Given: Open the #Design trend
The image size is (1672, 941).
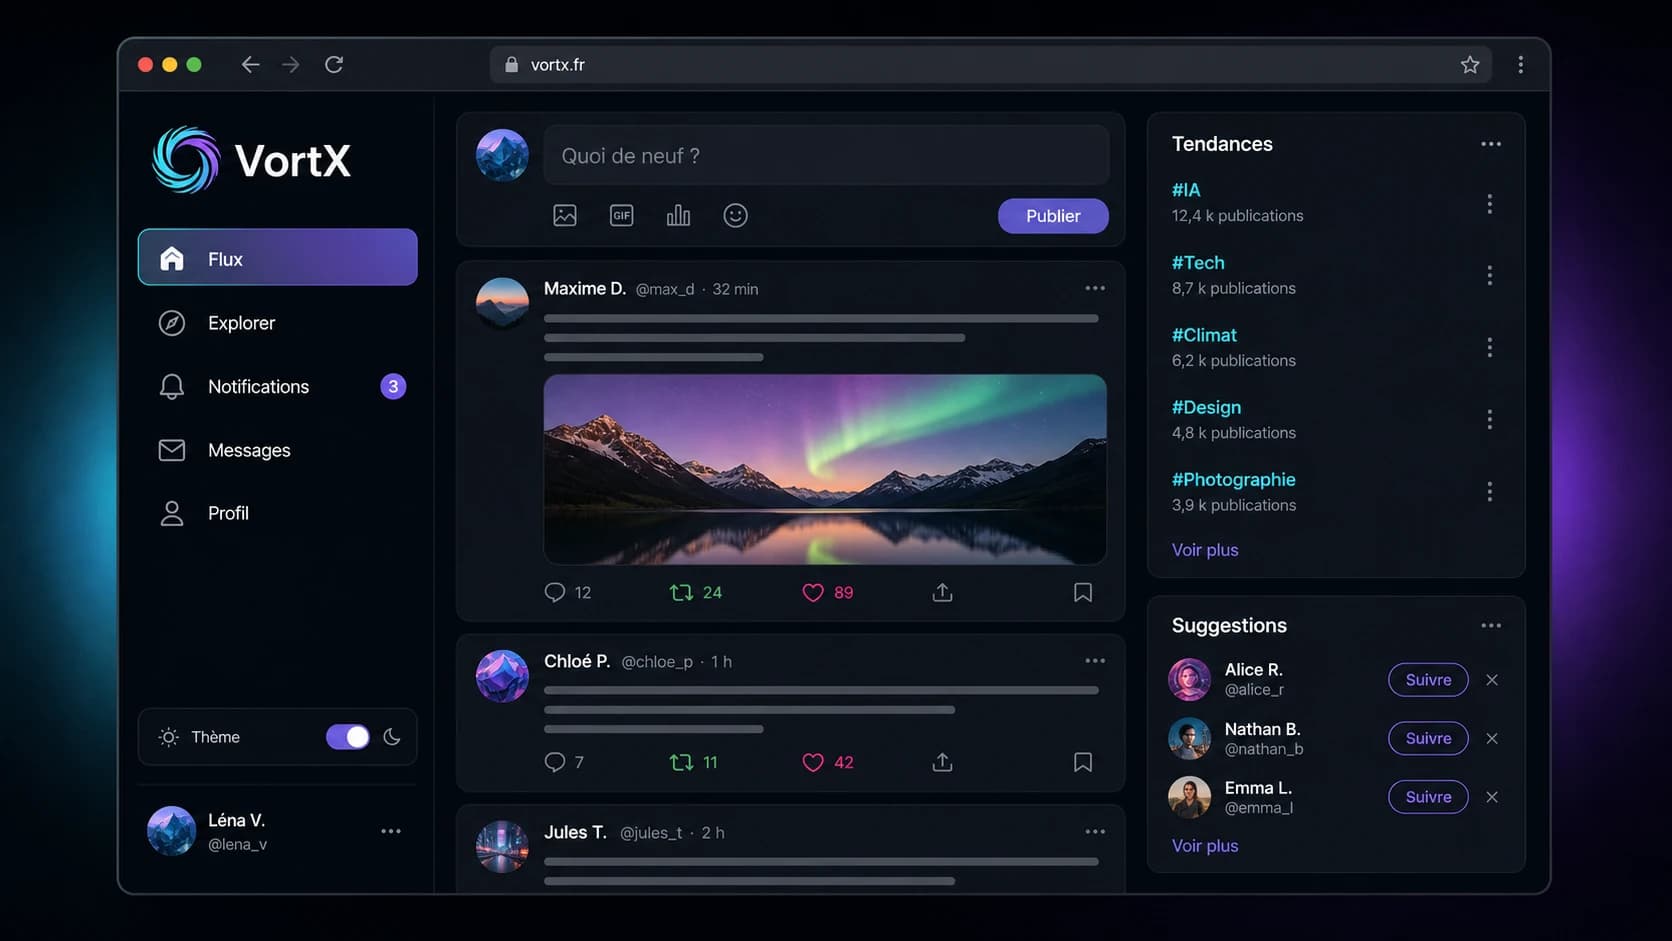Looking at the screenshot, I should pyautogui.click(x=1206, y=407).
